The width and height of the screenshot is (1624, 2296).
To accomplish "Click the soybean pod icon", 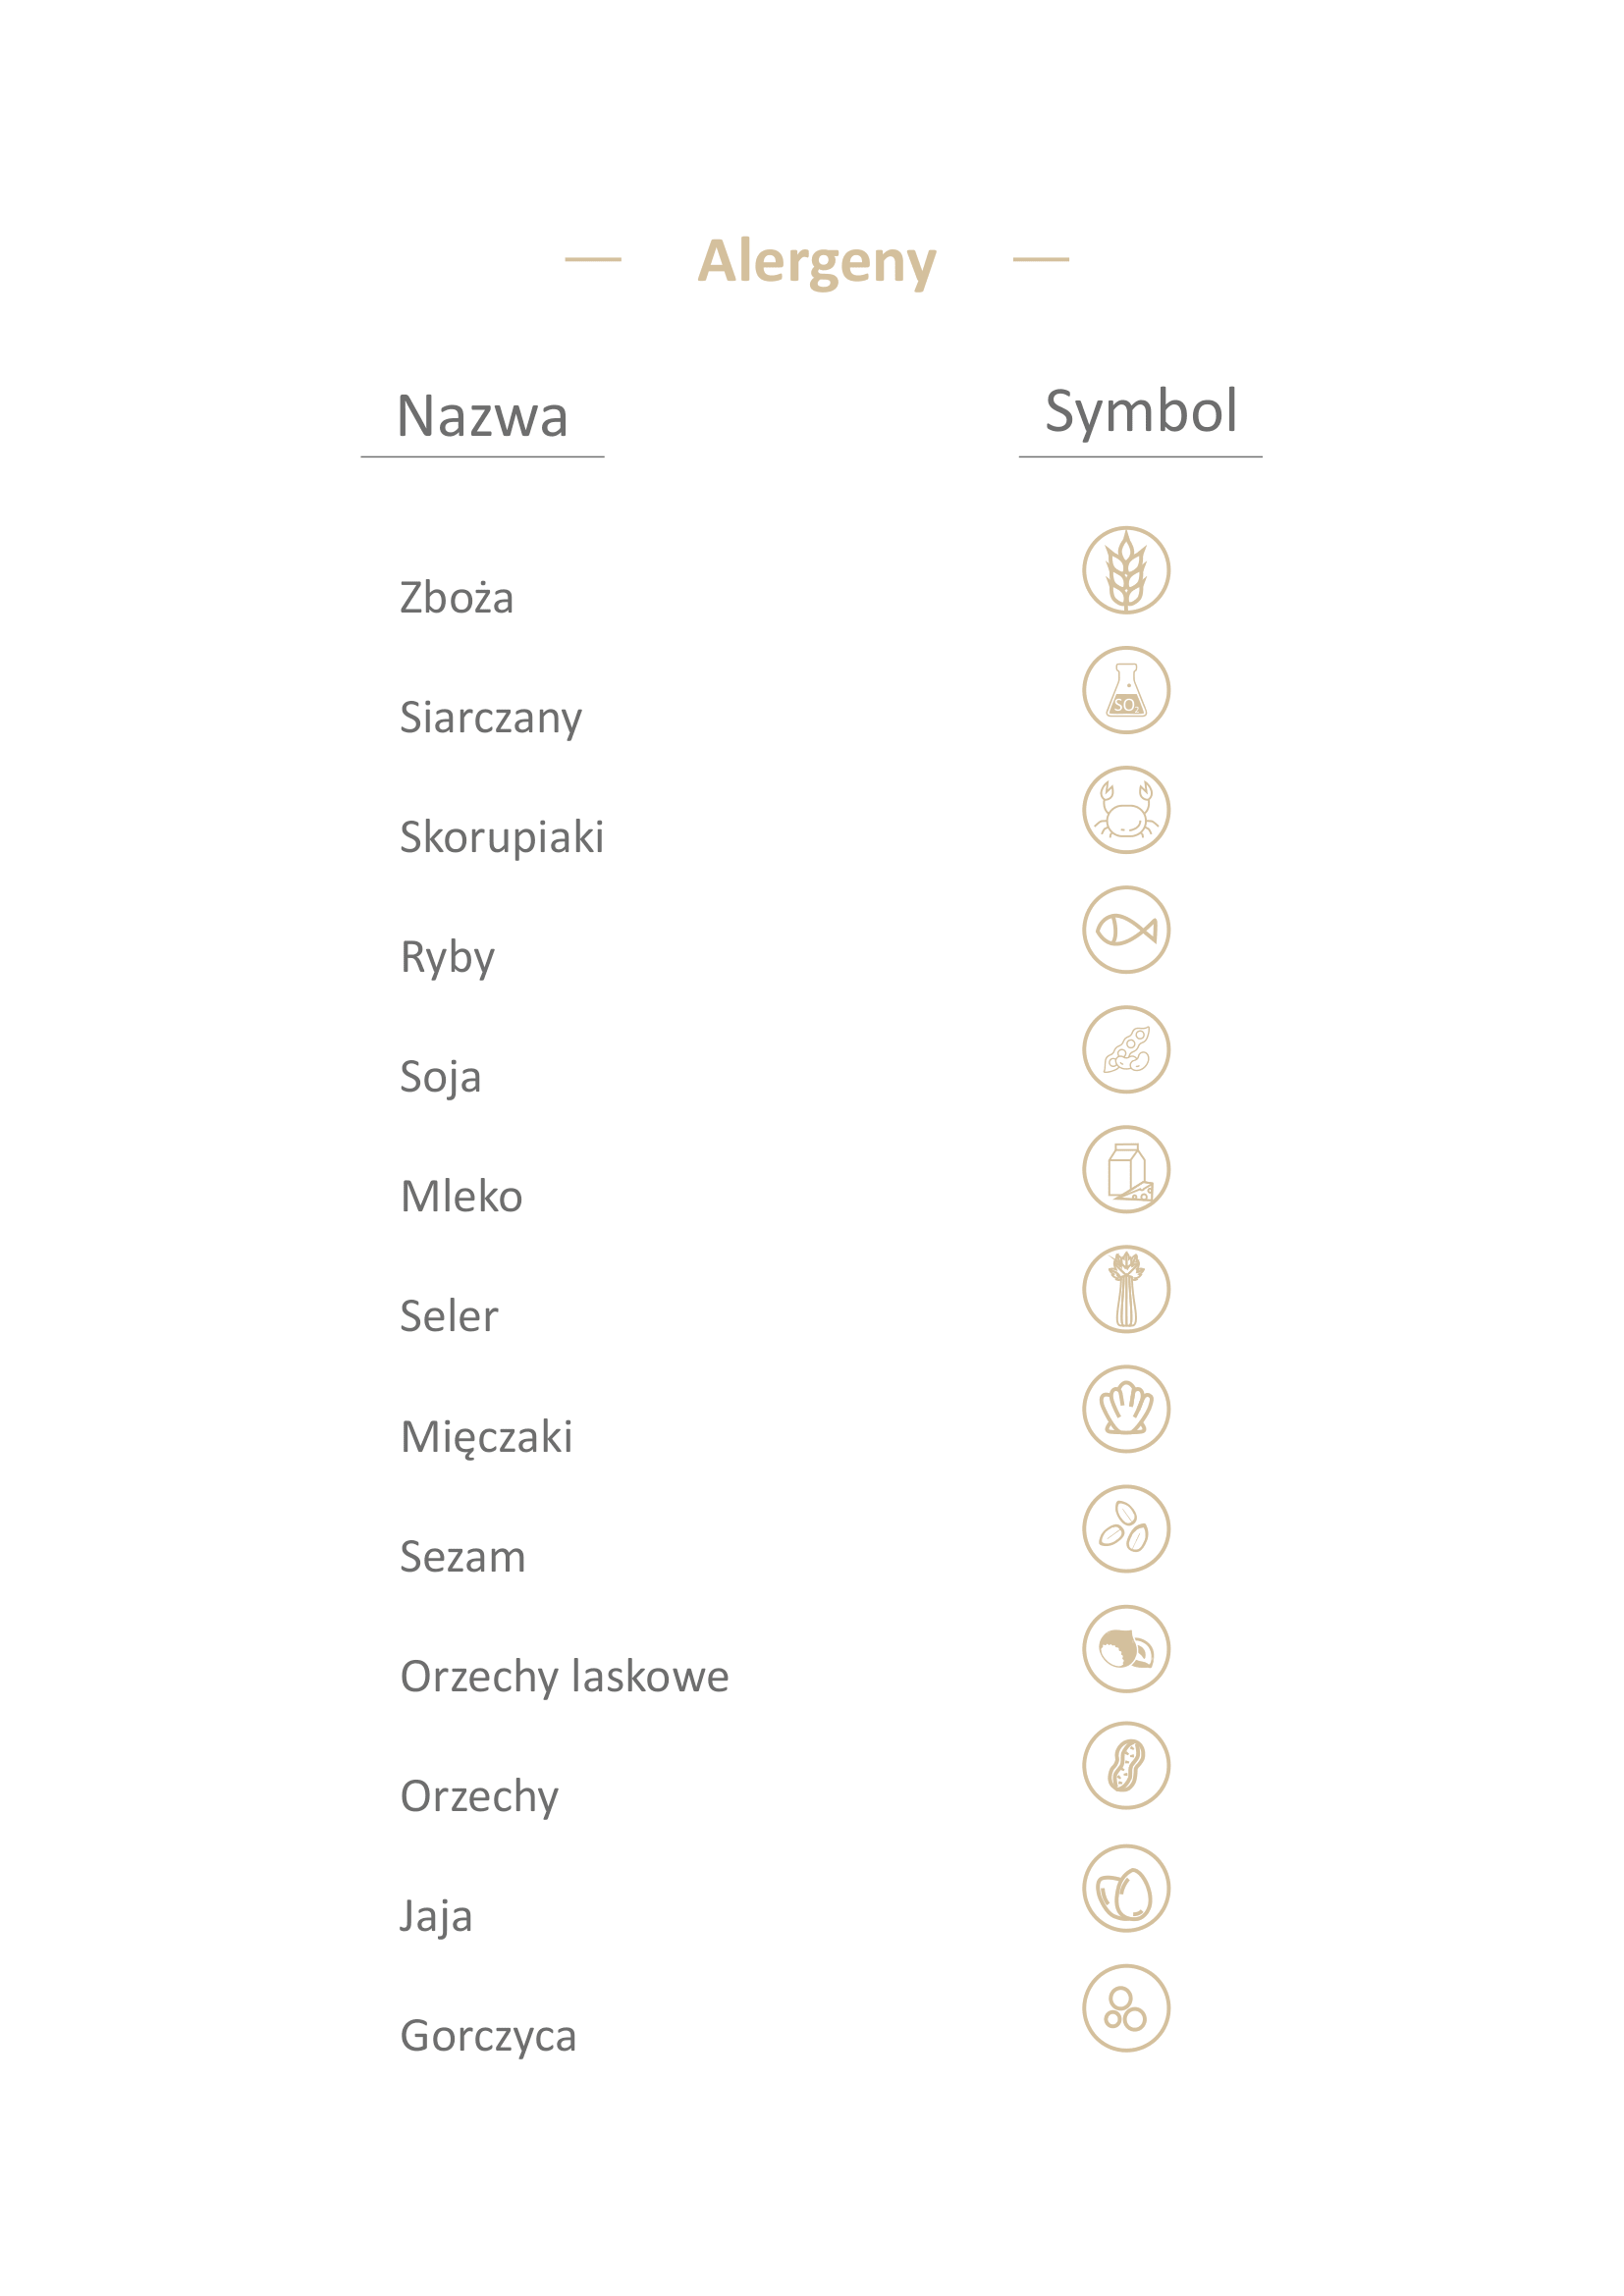I will pyautogui.click(x=1126, y=1050).
